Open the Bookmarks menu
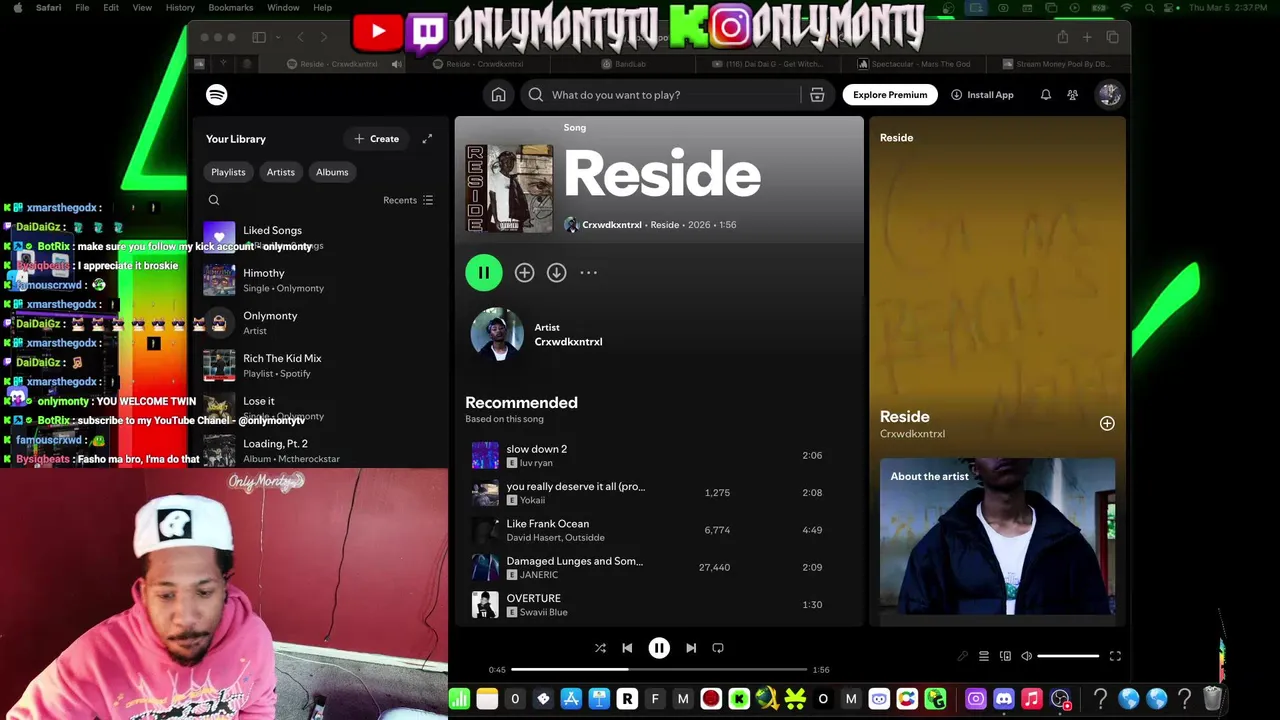The image size is (1280, 720). click(231, 7)
